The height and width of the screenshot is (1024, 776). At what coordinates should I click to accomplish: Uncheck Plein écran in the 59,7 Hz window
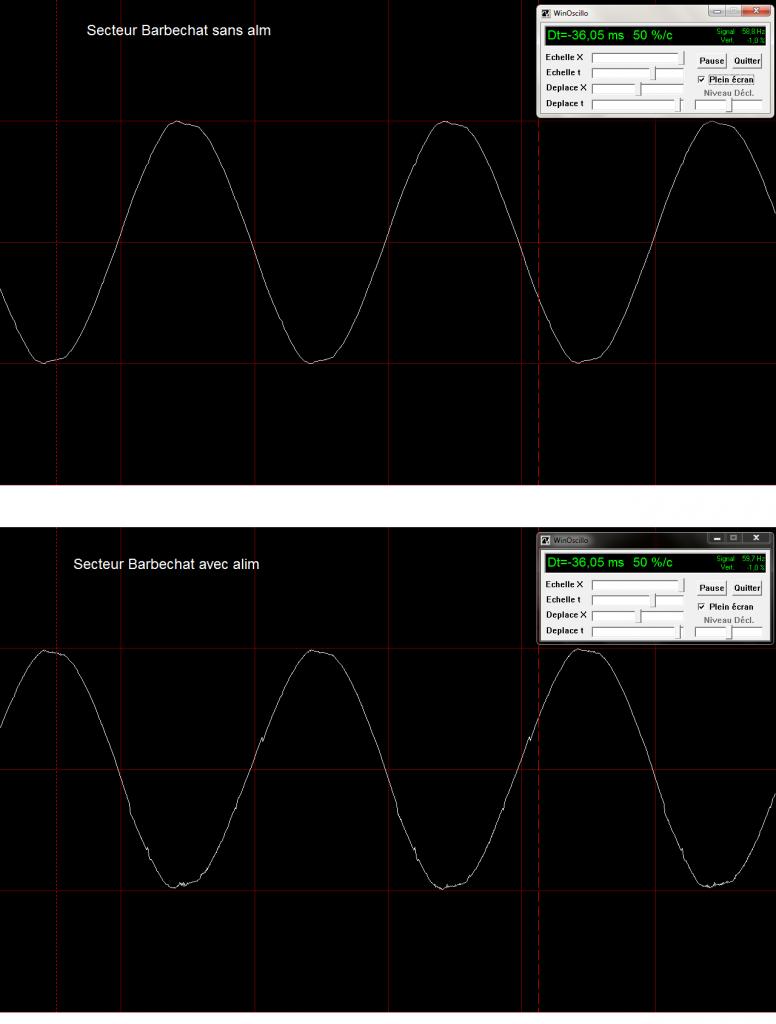point(702,607)
